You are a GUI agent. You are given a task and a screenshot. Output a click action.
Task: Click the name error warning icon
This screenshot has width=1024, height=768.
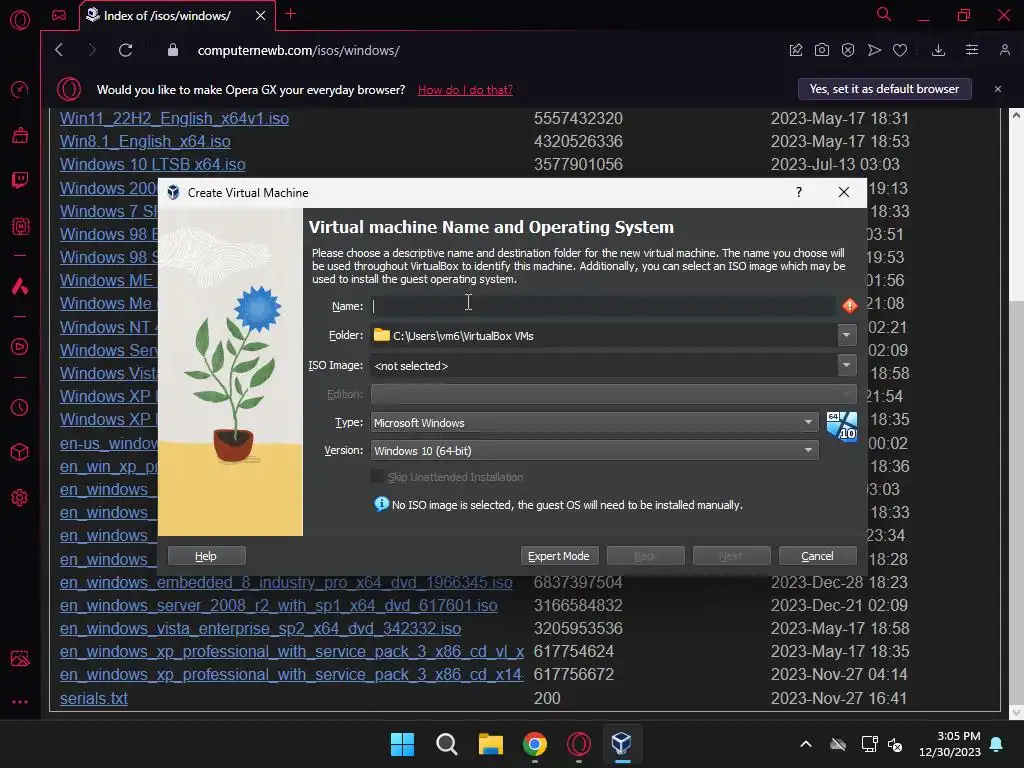850,306
